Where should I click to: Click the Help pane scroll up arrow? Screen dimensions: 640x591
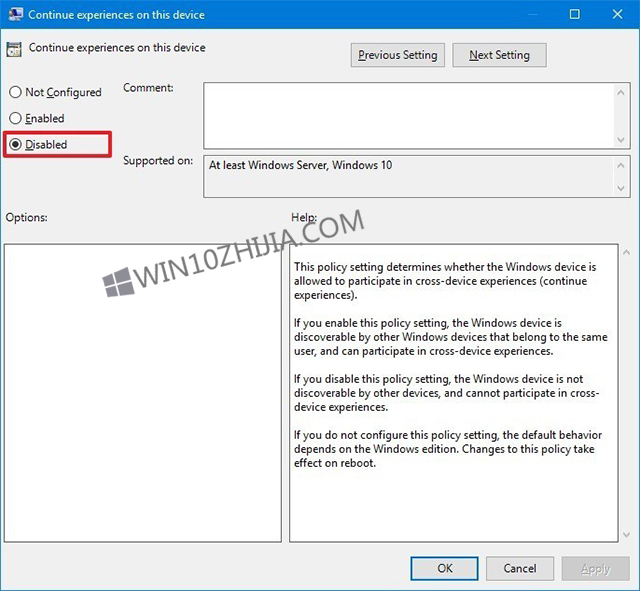(626, 253)
